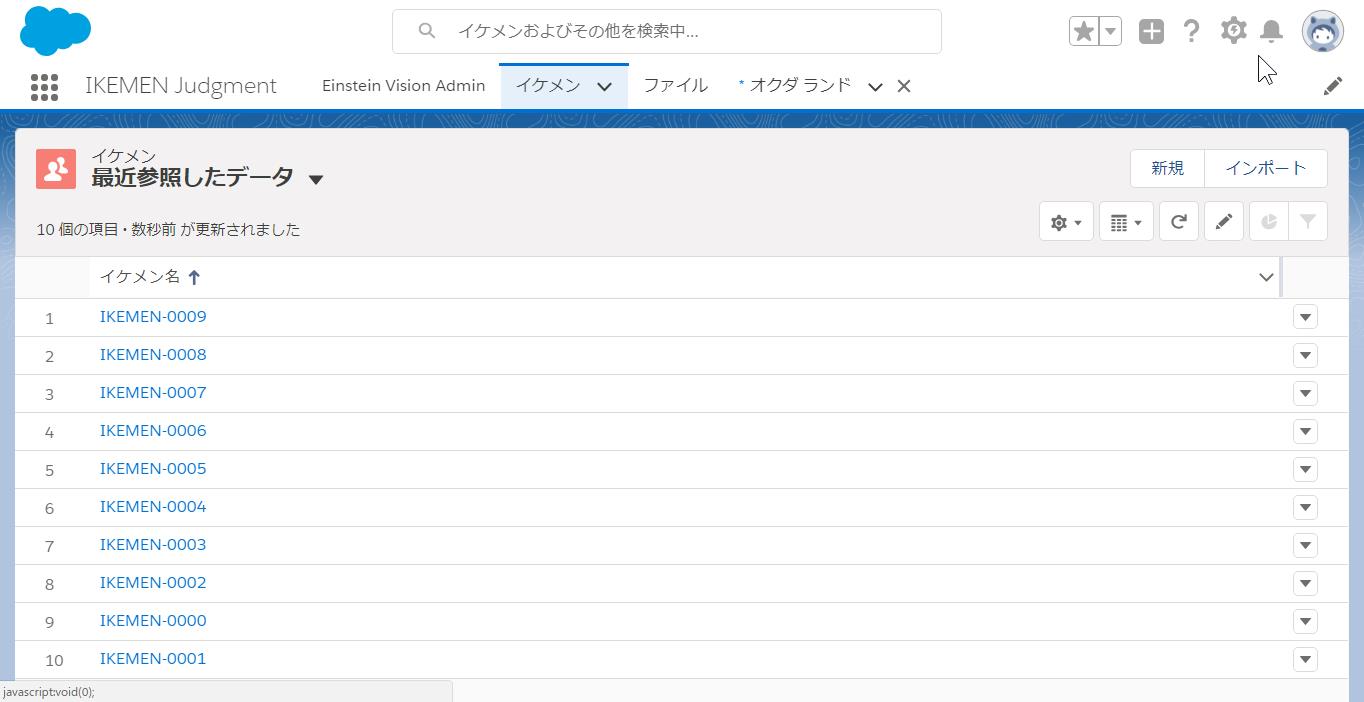Click the Salesforce cloud logo
Viewport: 1364px width, 702px height.
[56, 30]
